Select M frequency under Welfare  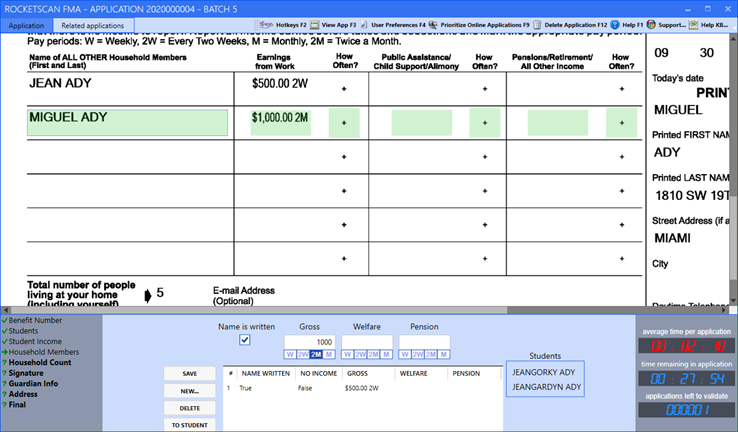coord(386,354)
